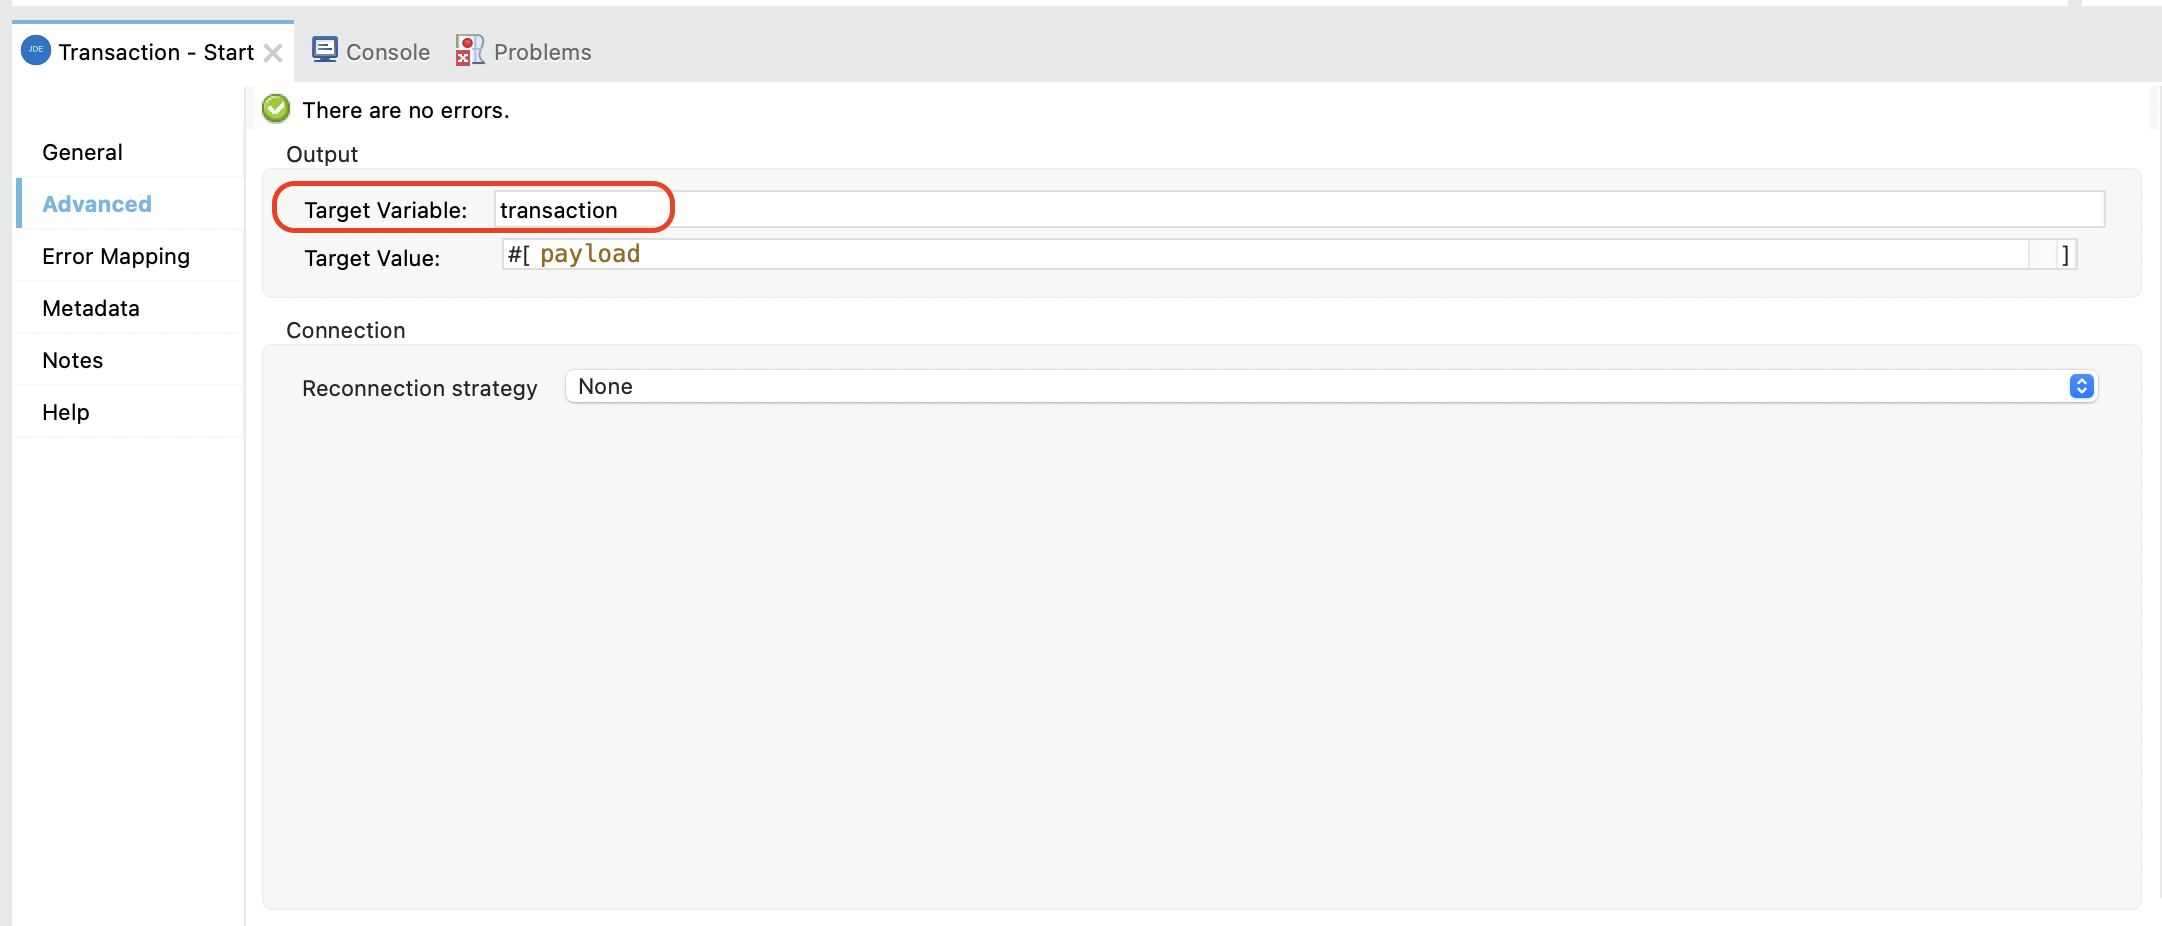
Task: Go to the Metadata section
Action: click(x=91, y=308)
